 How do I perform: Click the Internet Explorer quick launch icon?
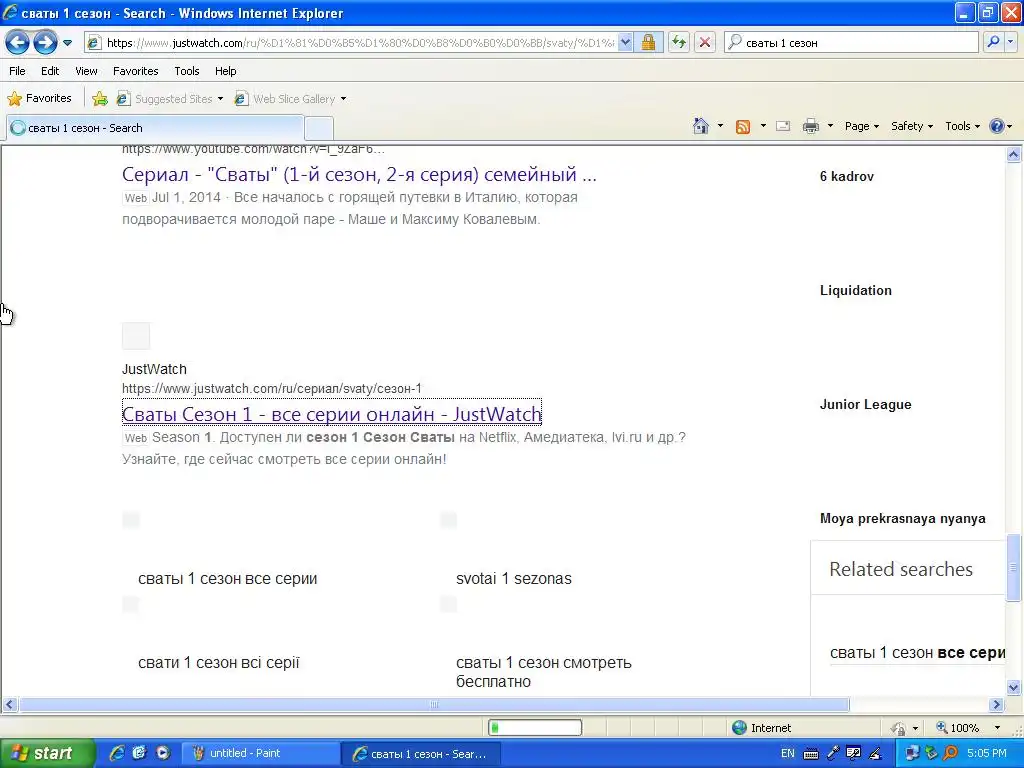pos(117,753)
